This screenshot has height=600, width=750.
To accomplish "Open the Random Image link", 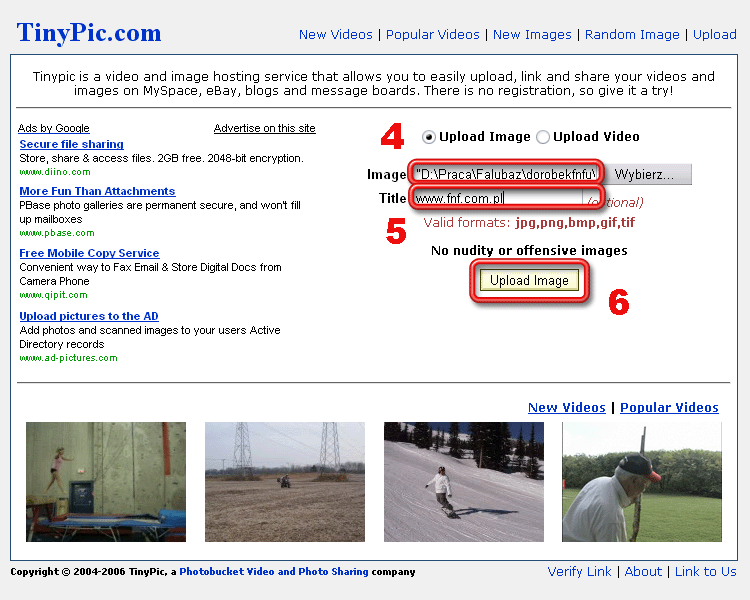I will tap(632, 34).
